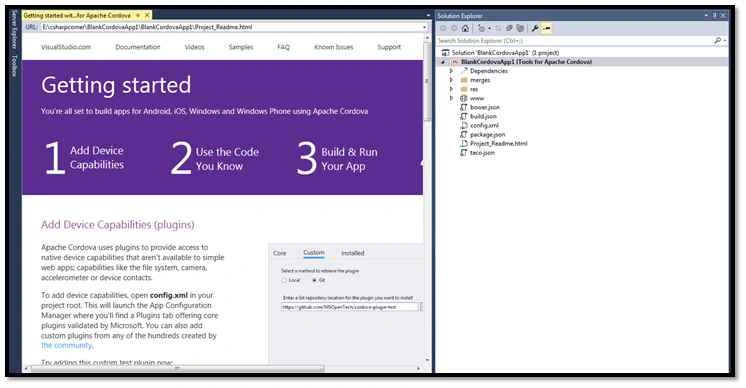
Task: Click the merges folder icon
Action: pos(464,80)
